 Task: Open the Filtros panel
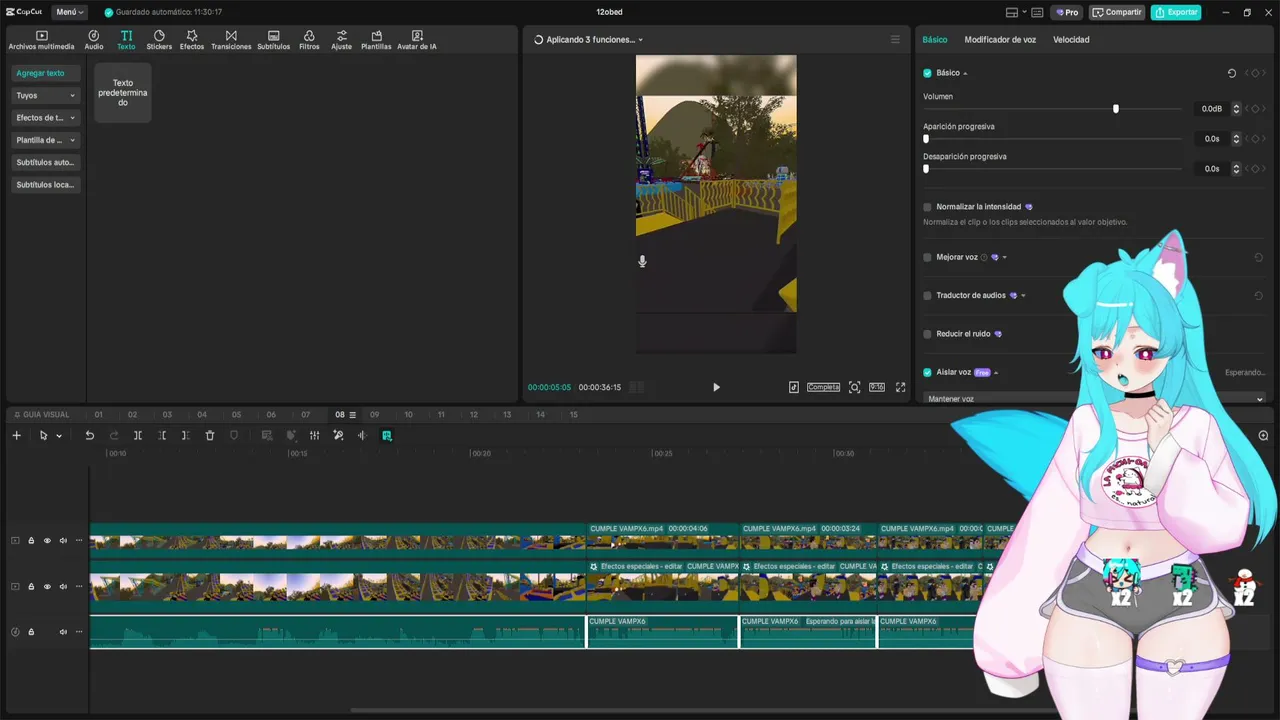[x=309, y=40]
